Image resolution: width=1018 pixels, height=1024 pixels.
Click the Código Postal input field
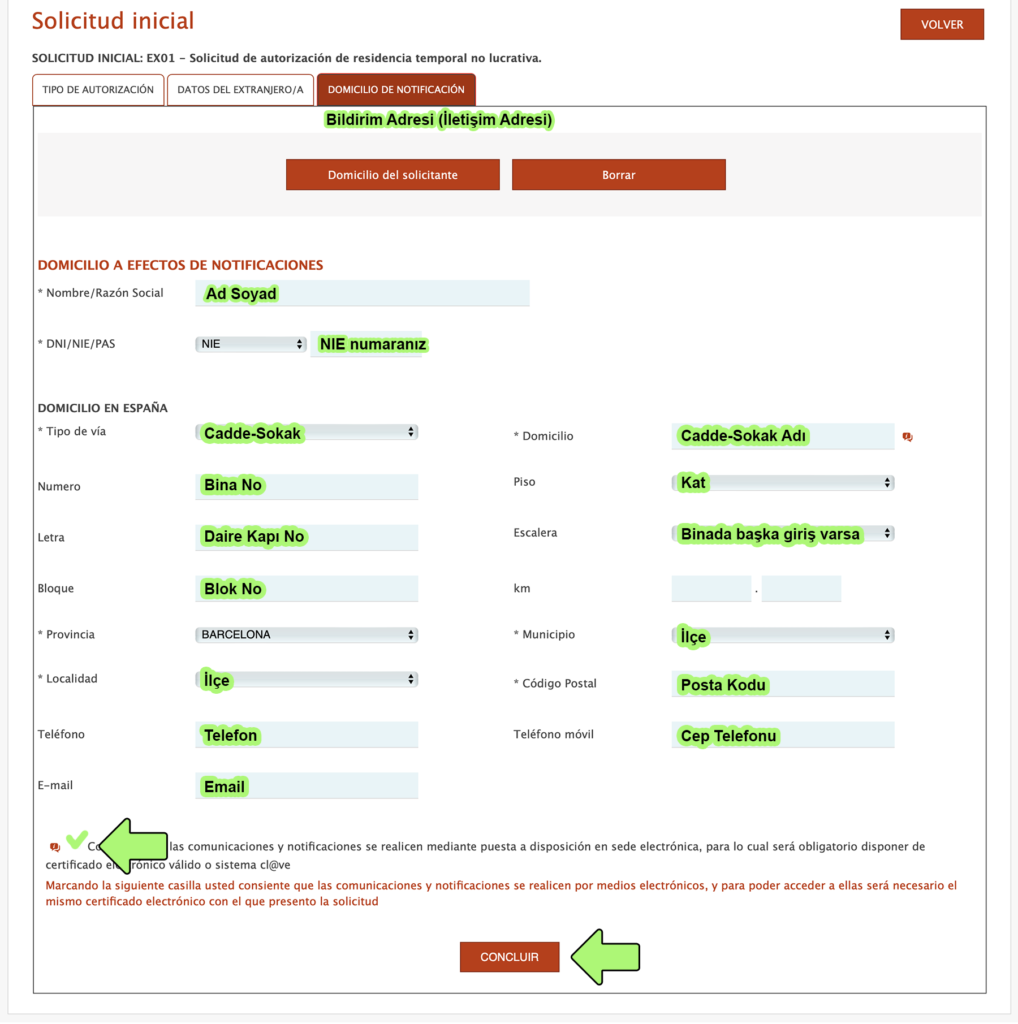782,685
